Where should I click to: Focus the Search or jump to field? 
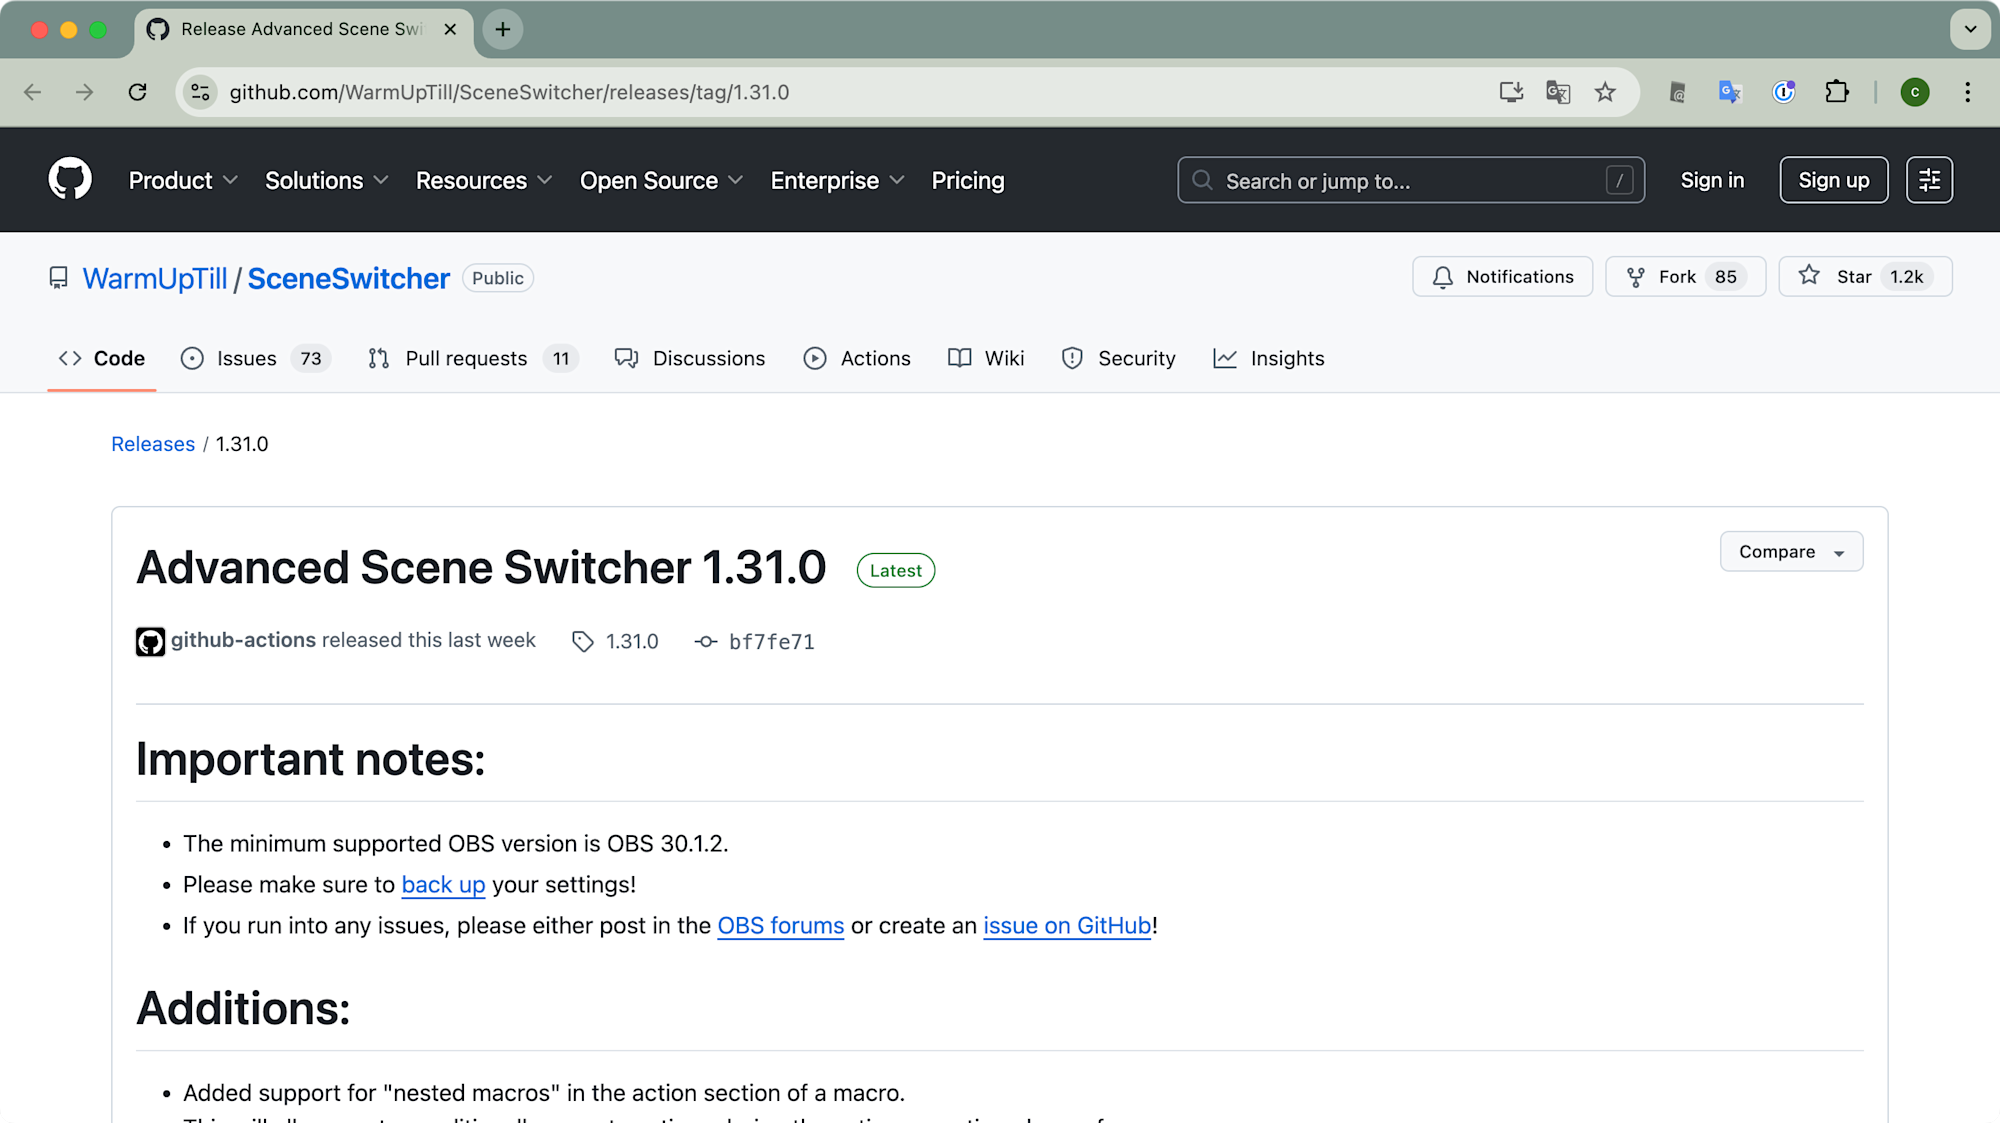point(1410,180)
